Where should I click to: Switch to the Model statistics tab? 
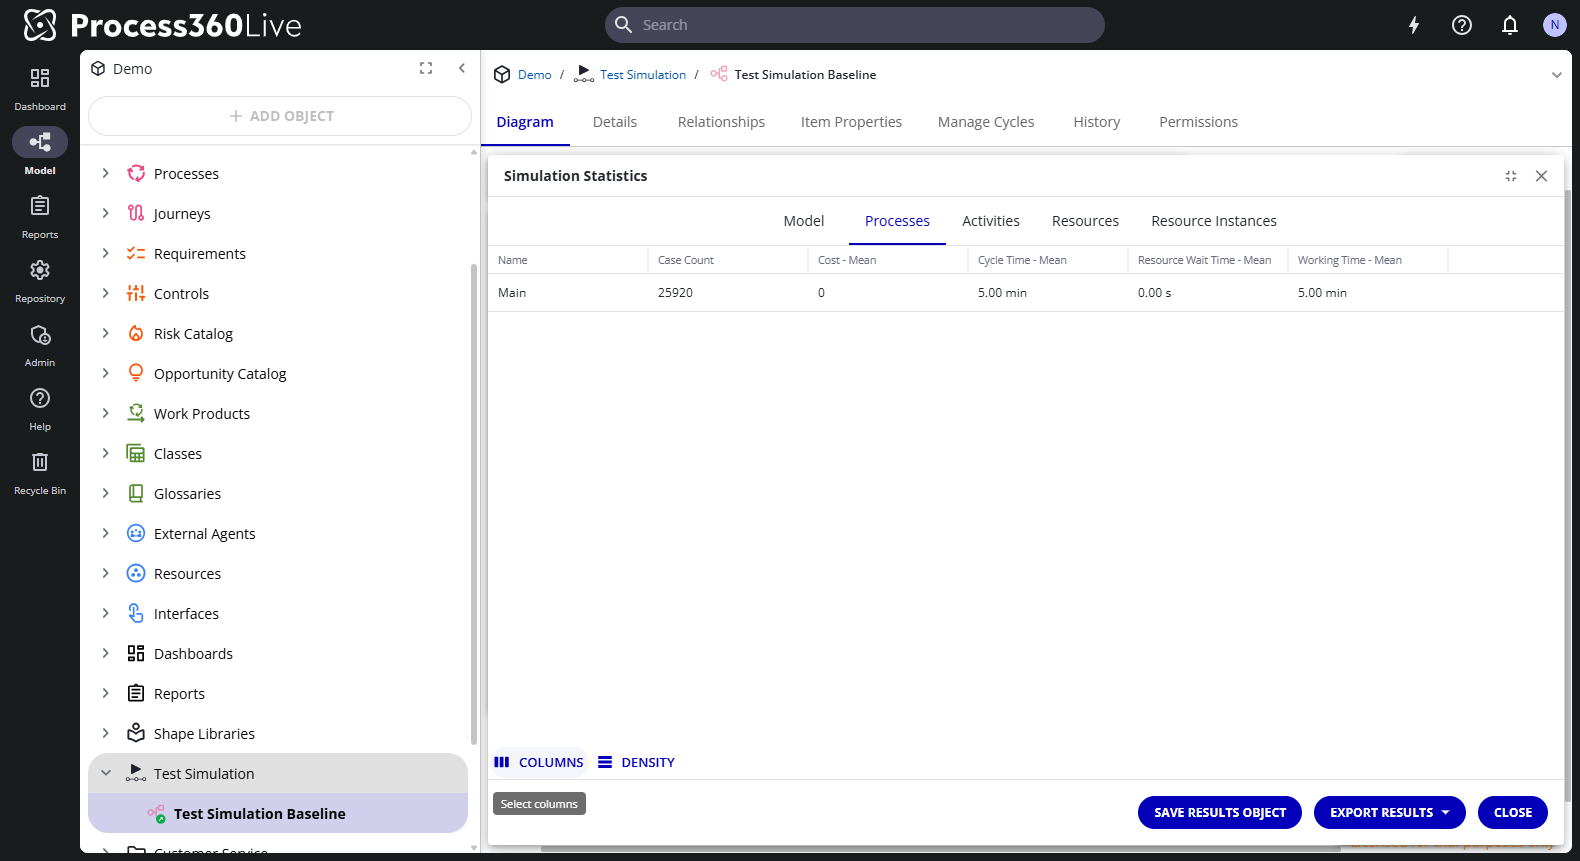tap(804, 221)
